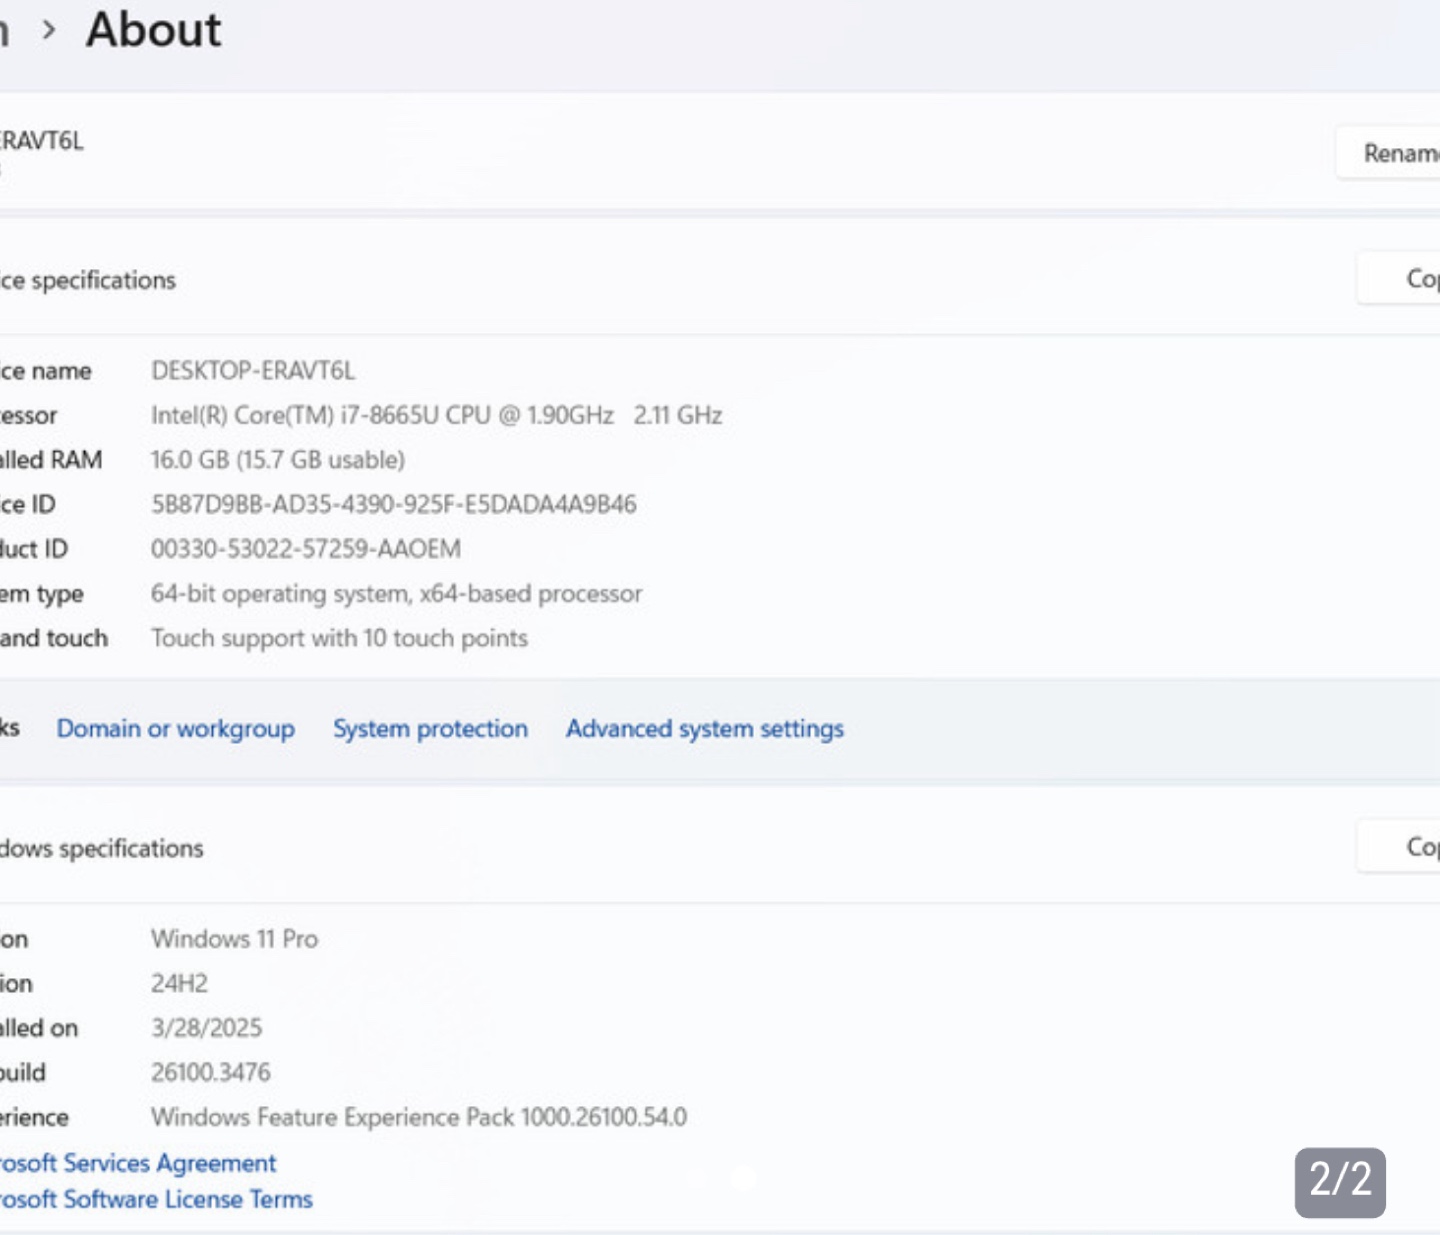Screen dimensions: 1440x1235
Task: Click the Rename this PC button
Action: (1388, 153)
